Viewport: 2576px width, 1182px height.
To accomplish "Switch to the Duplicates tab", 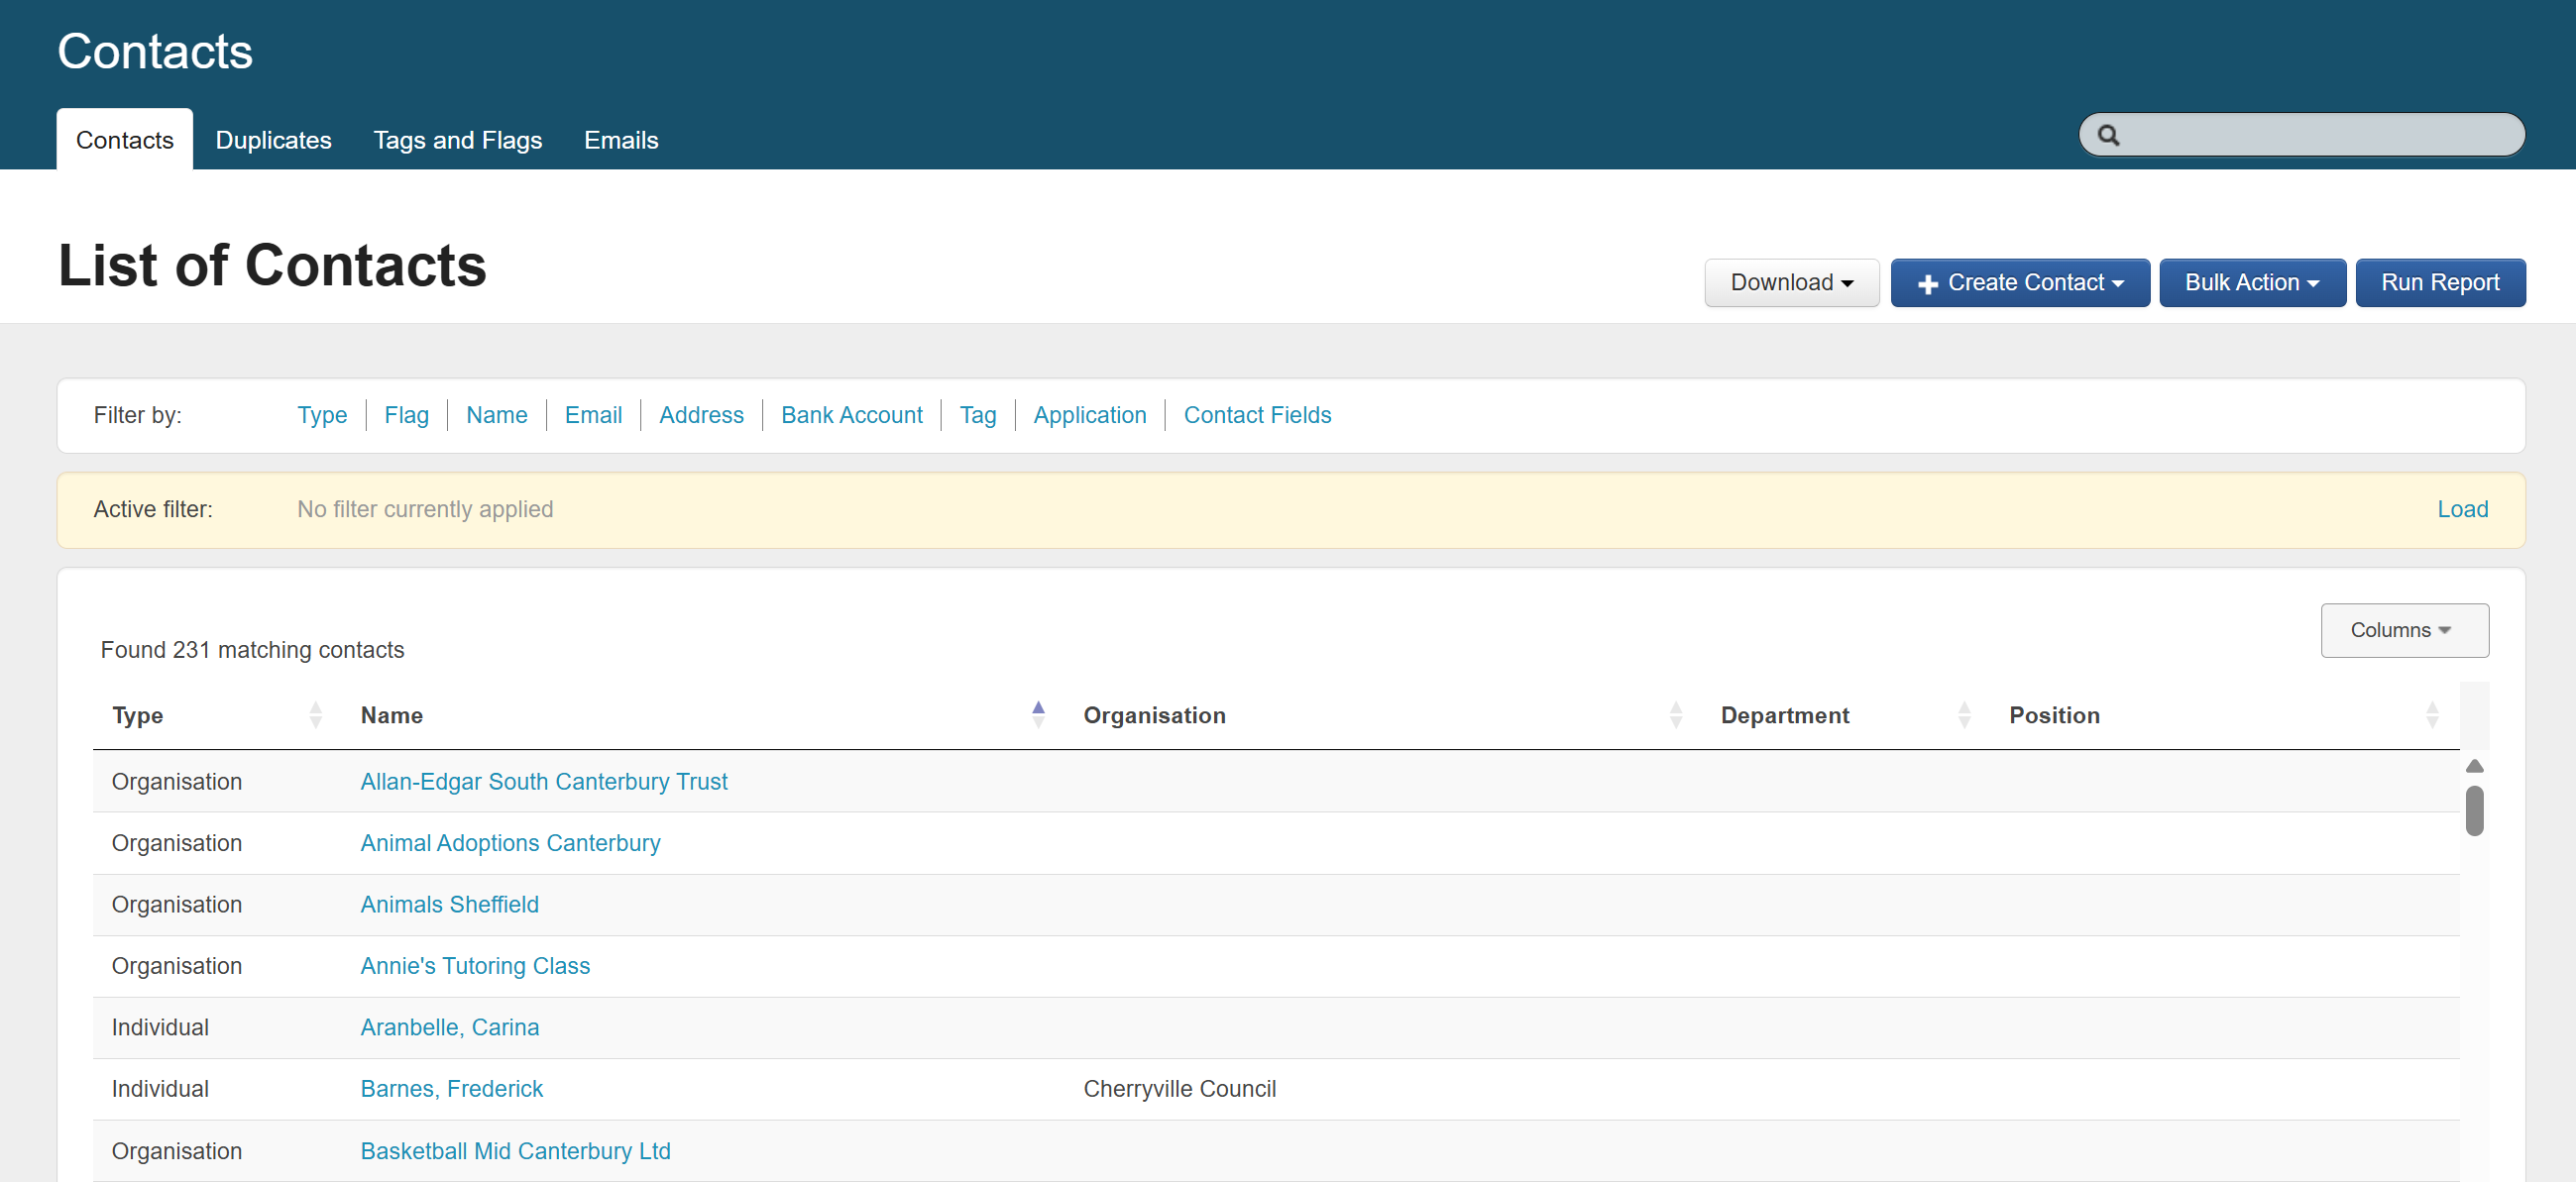I will click(x=273, y=140).
